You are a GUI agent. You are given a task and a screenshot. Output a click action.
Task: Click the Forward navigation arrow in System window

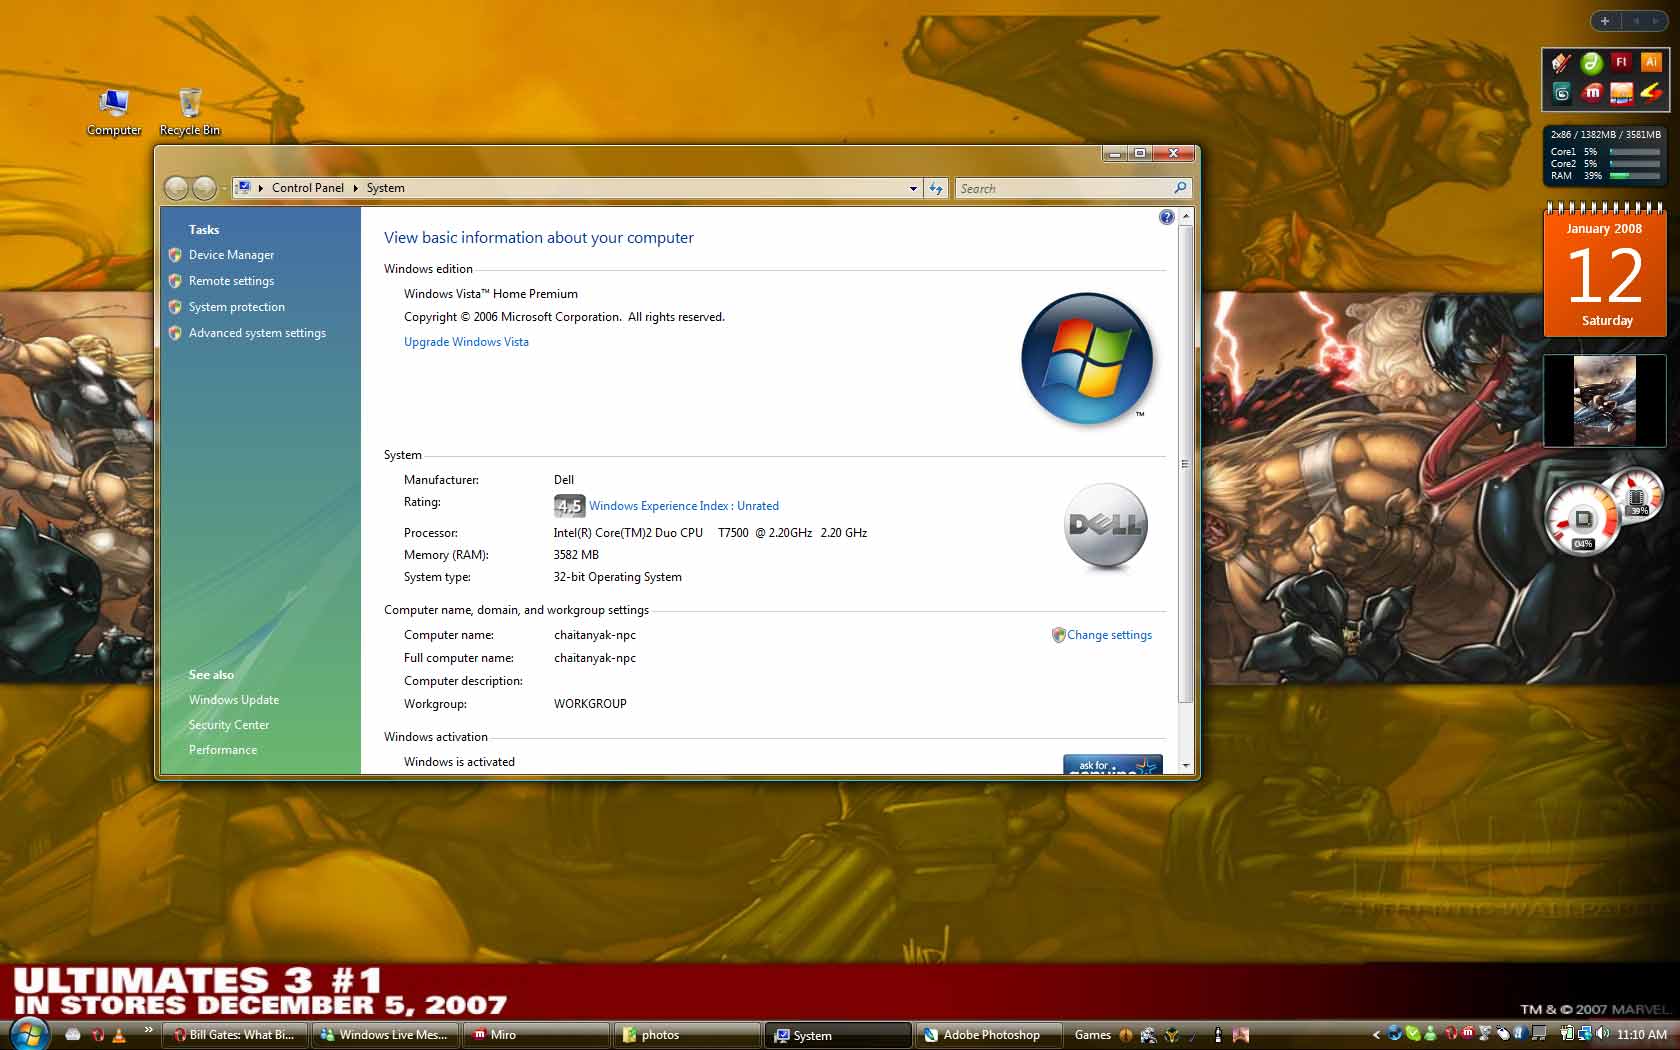pyautogui.click(x=204, y=188)
